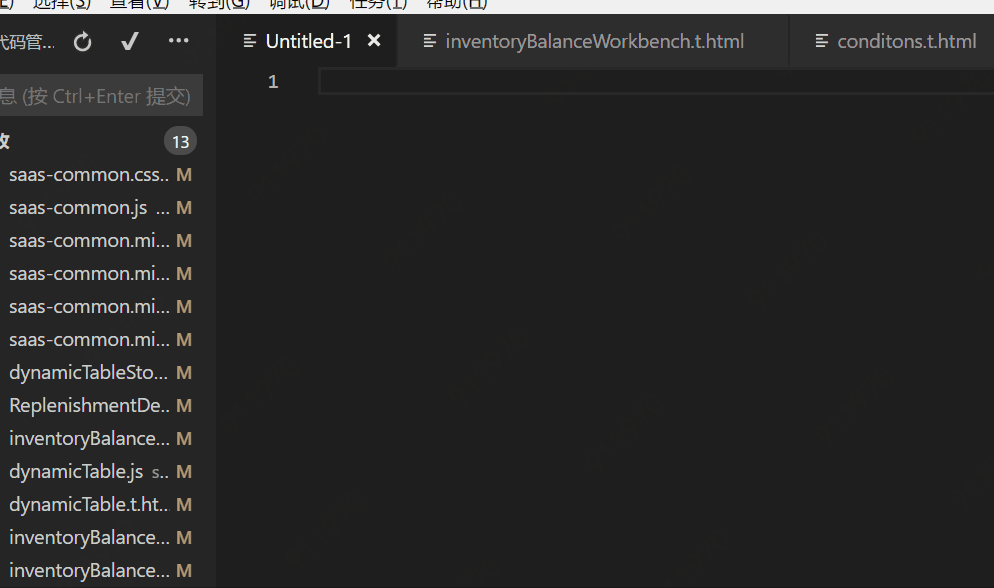Click the file icon on Untitled-1 tab
This screenshot has width=994, height=588.
[248, 41]
